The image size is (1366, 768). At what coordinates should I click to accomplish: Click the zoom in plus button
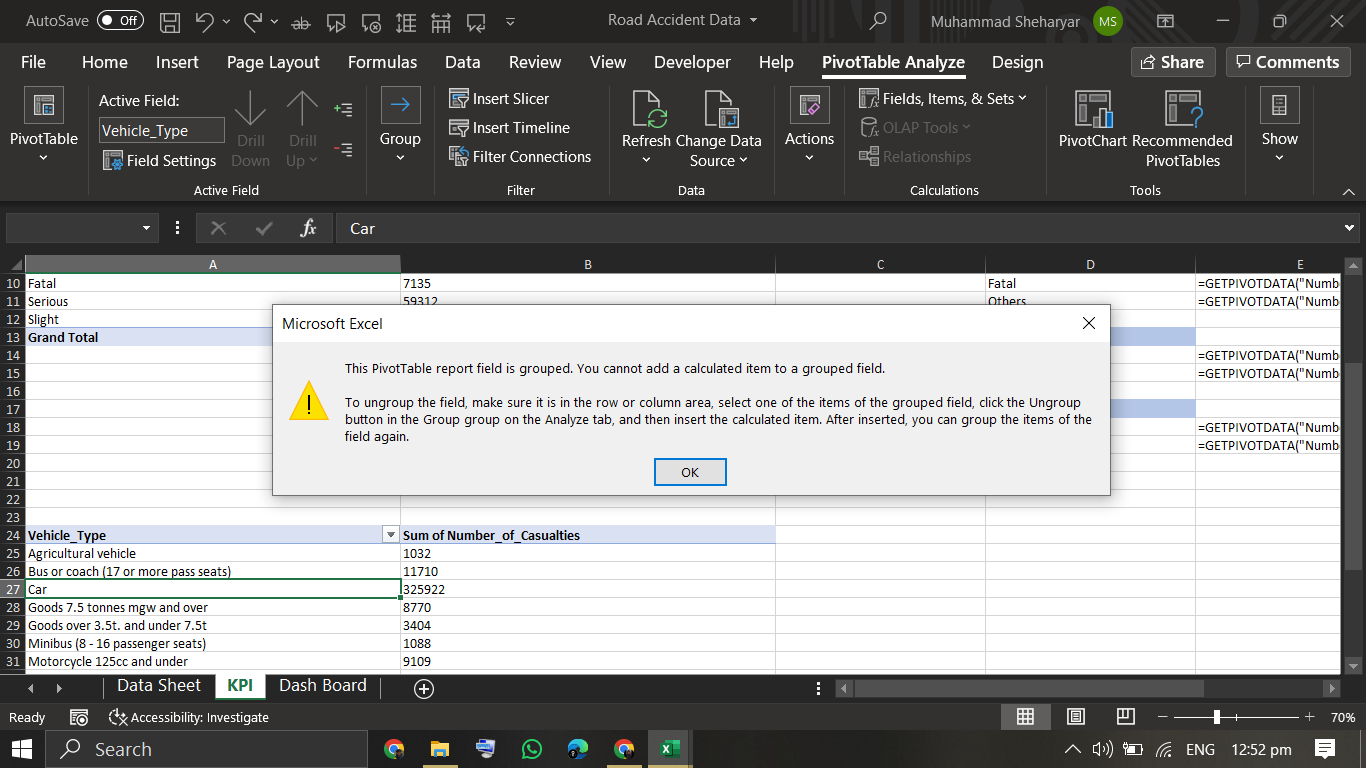coord(1310,717)
